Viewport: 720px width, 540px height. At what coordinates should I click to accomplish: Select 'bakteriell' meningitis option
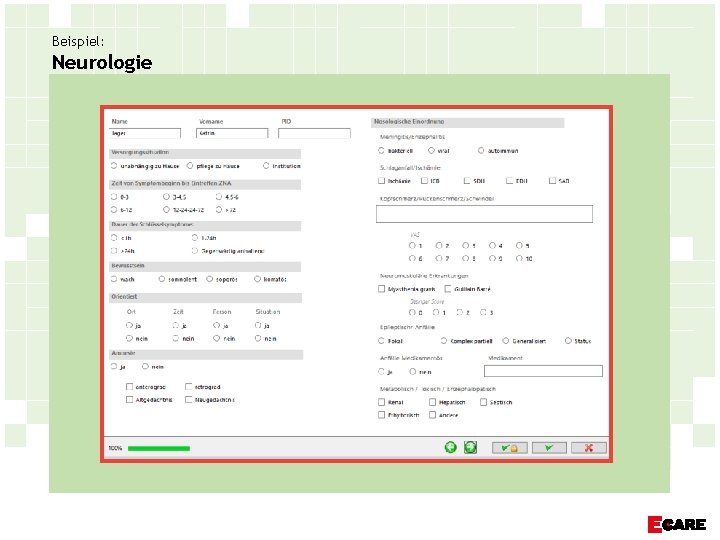pyautogui.click(x=381, y=150)
